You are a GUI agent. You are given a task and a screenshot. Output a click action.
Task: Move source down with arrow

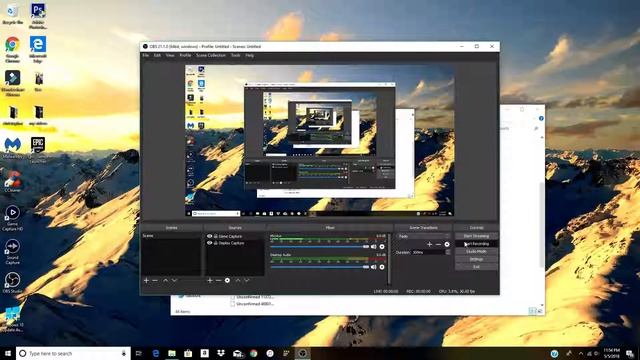[x=247, y=280]
